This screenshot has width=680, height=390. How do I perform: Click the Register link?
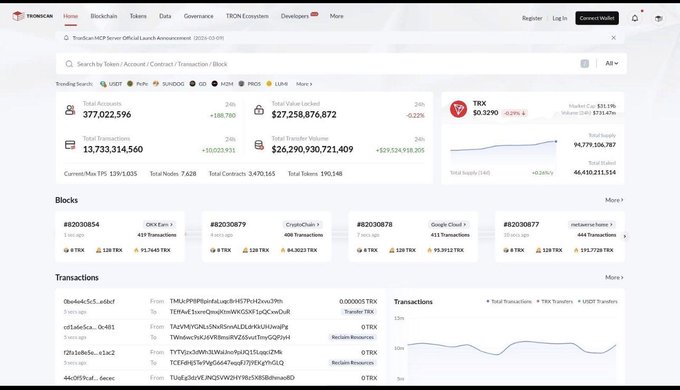(x=532, y=18)
